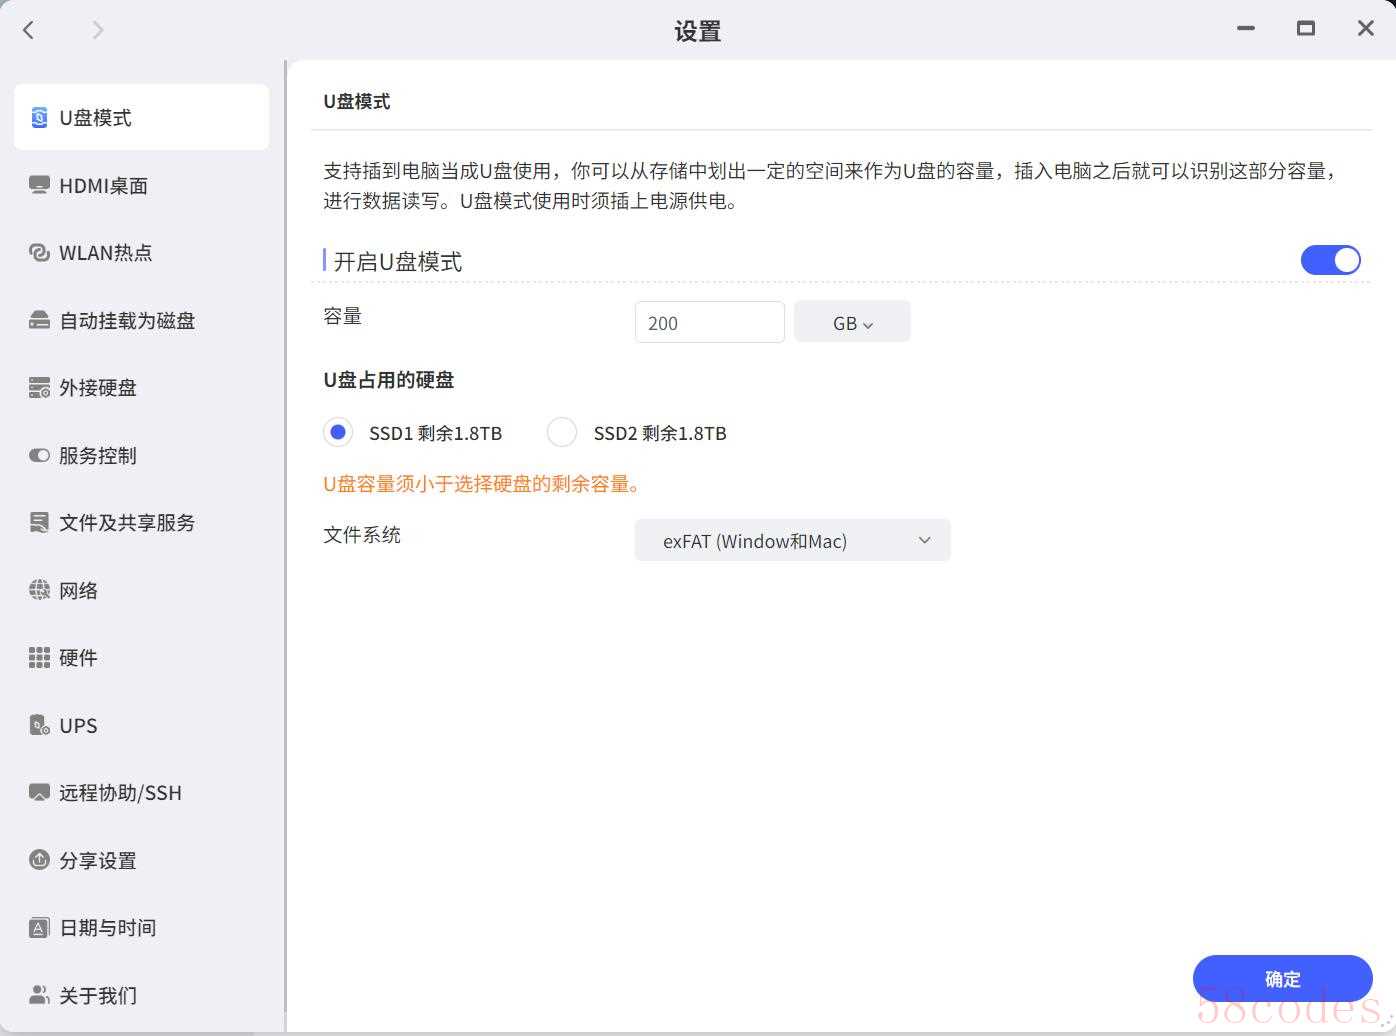This screenshot has height=1036, width=1396.
Task: Click the UPS power icon
Action: coord(39,726)
